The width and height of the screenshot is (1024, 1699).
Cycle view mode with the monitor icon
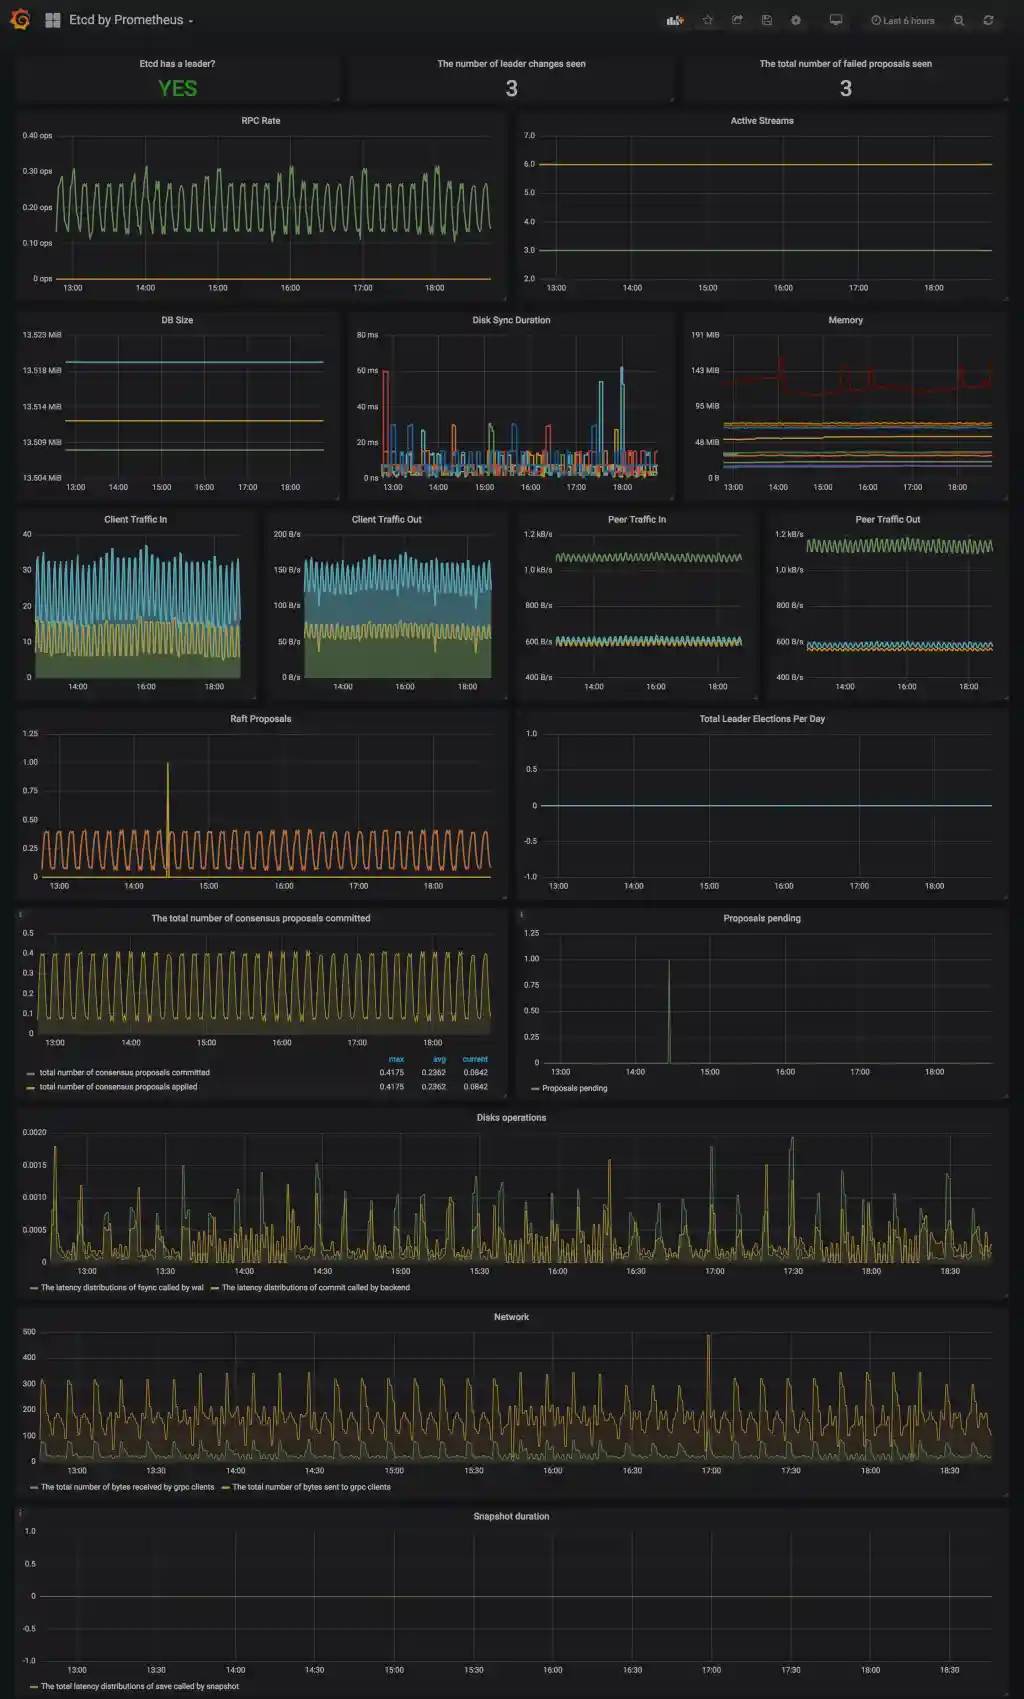point(836,20)
